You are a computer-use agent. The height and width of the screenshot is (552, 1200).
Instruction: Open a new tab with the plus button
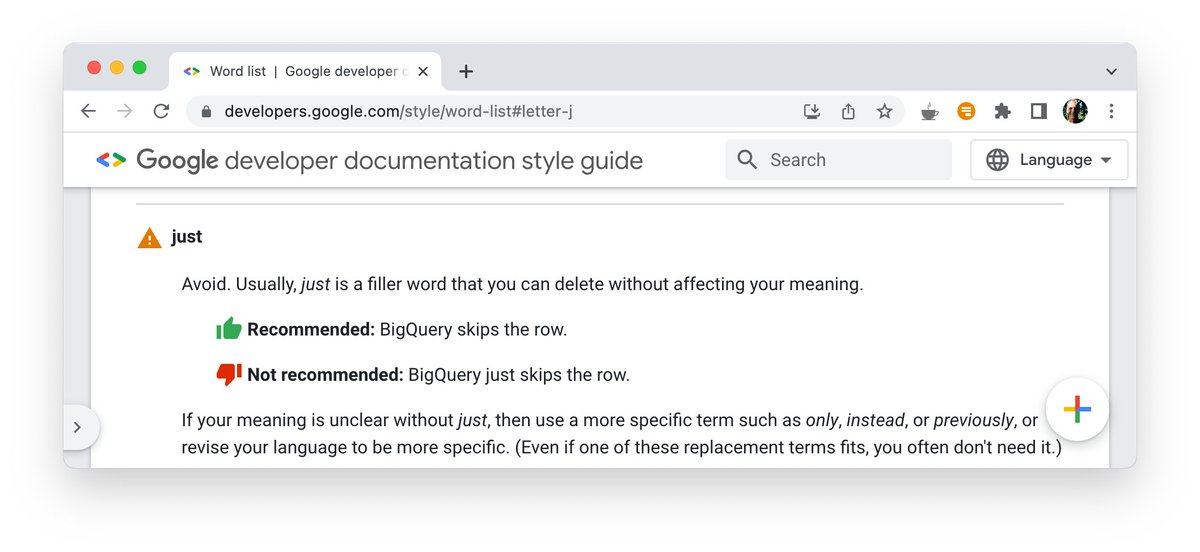click(x=466, y=71)
